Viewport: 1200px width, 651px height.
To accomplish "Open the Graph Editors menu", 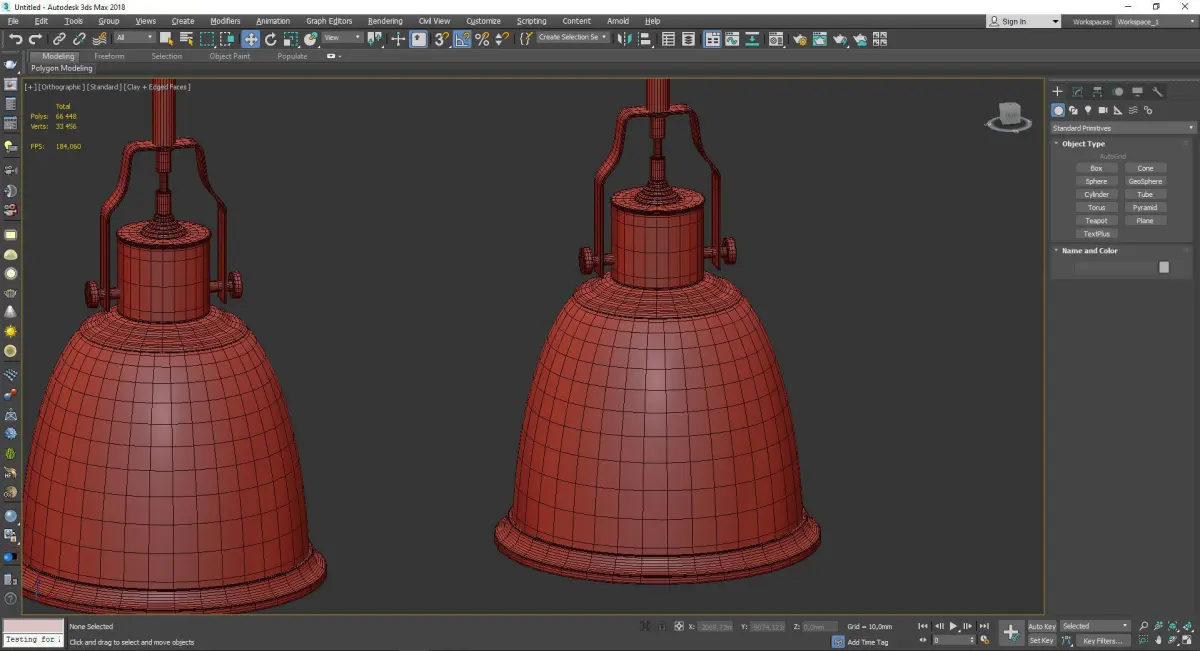I will click(328, 21).
